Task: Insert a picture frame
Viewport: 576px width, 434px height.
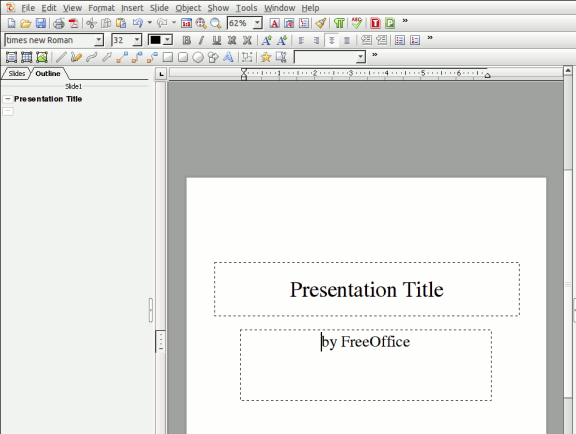Action: click(42, 57)
